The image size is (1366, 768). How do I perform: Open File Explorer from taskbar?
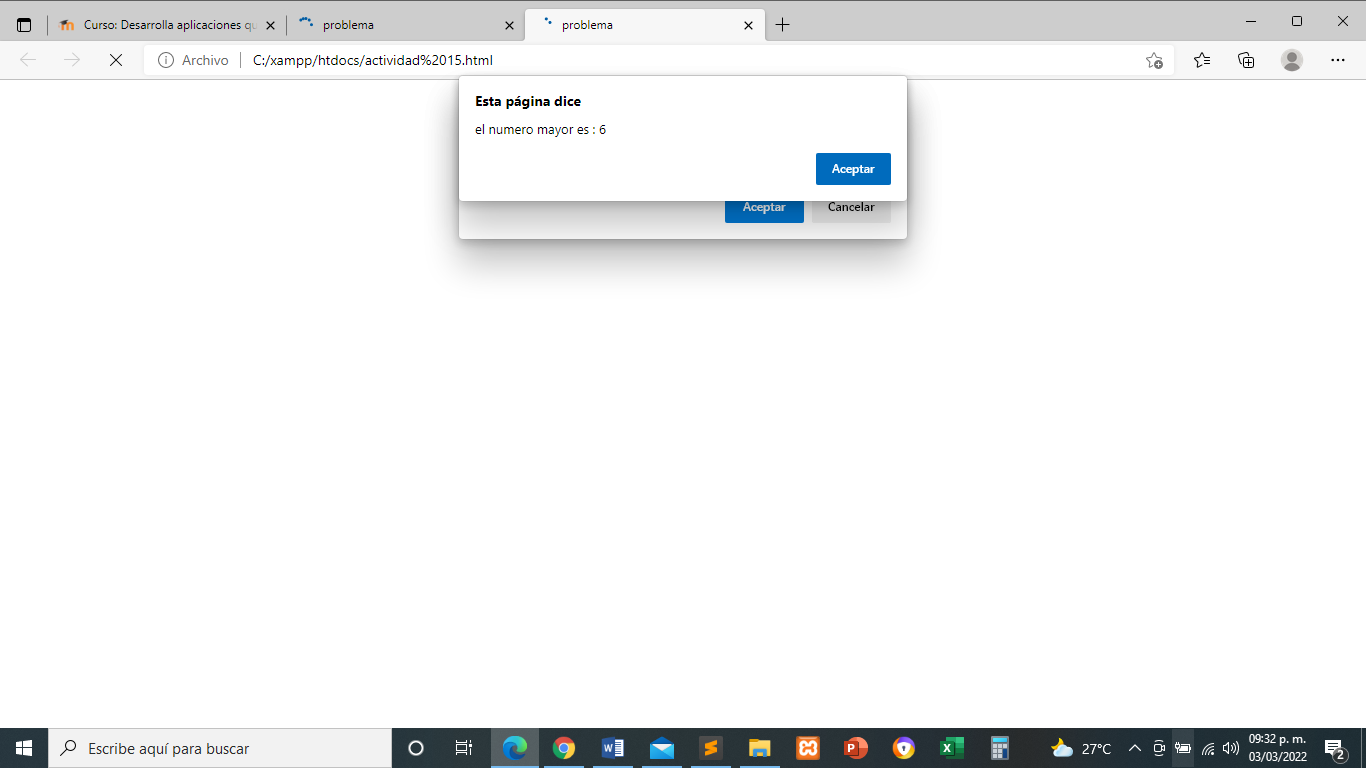(x=759, y=748)
